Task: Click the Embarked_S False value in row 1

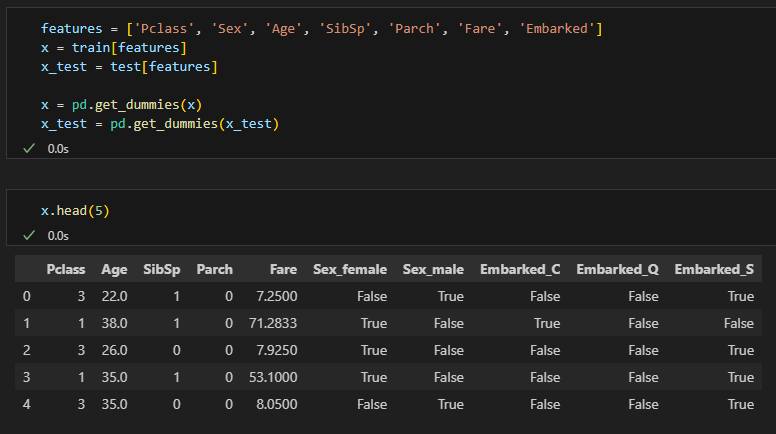Action: (x=739, y=323)
